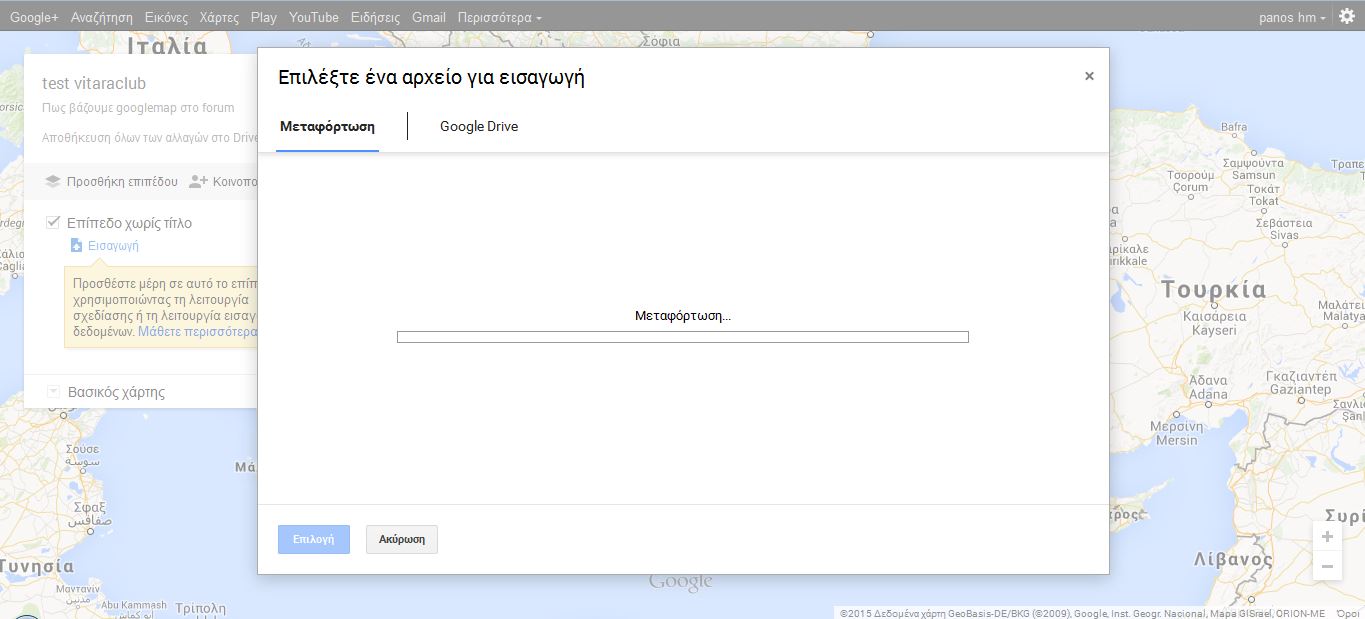Close the import file dialog
Image resolution: width=1365 pixels, height=619 pixels.
(x=1089, y=76)
